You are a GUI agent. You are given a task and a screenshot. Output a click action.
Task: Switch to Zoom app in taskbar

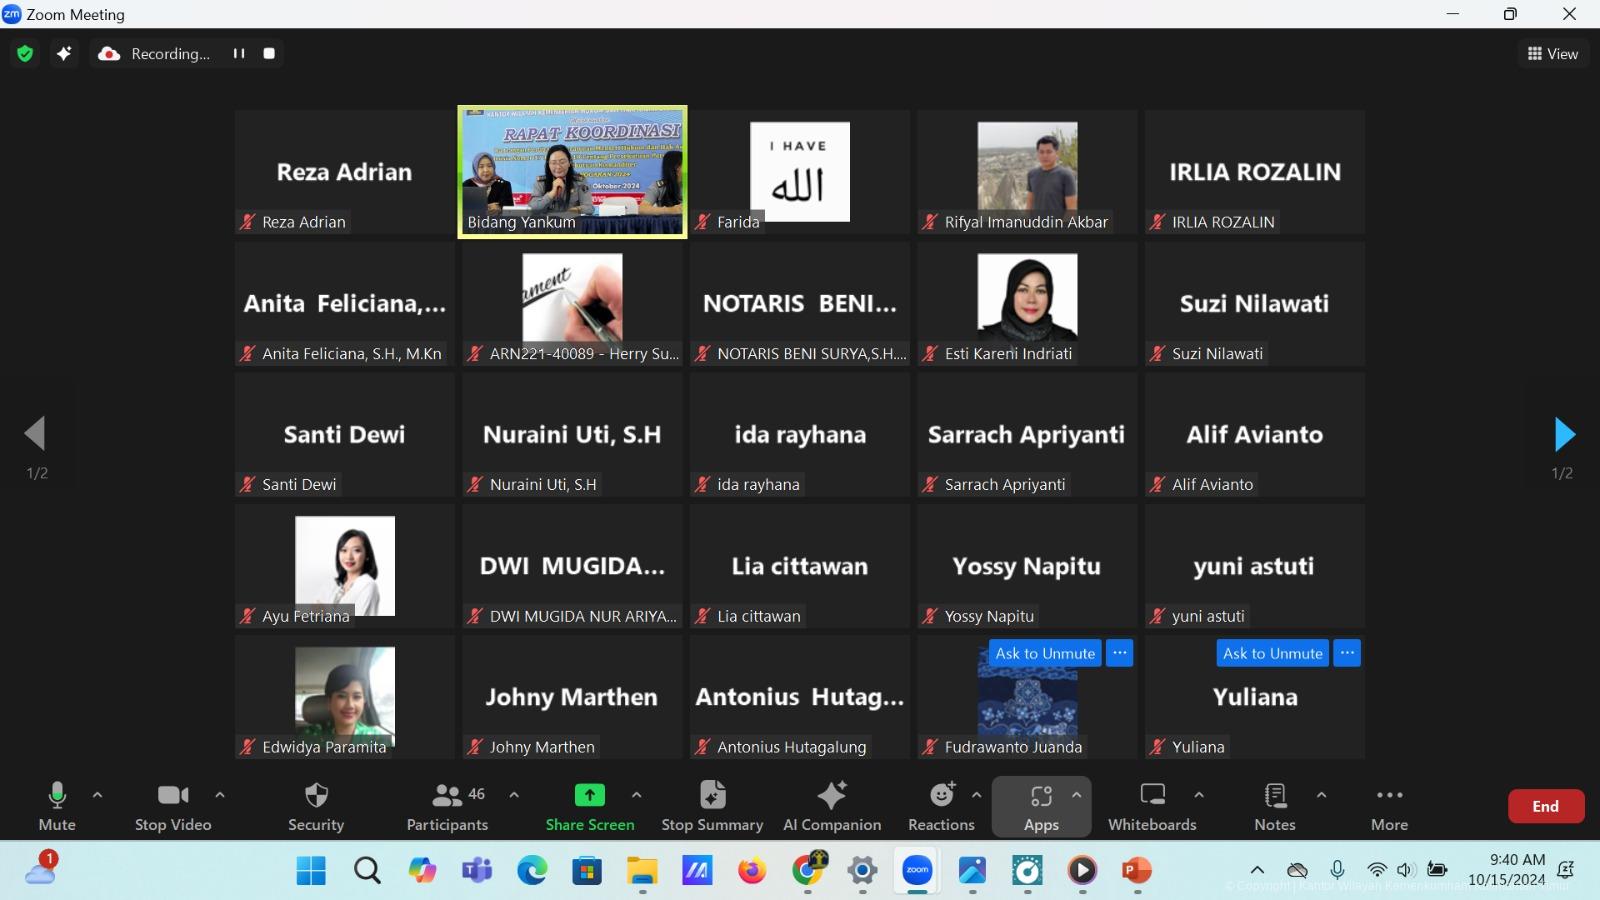(x=917, y=870)
